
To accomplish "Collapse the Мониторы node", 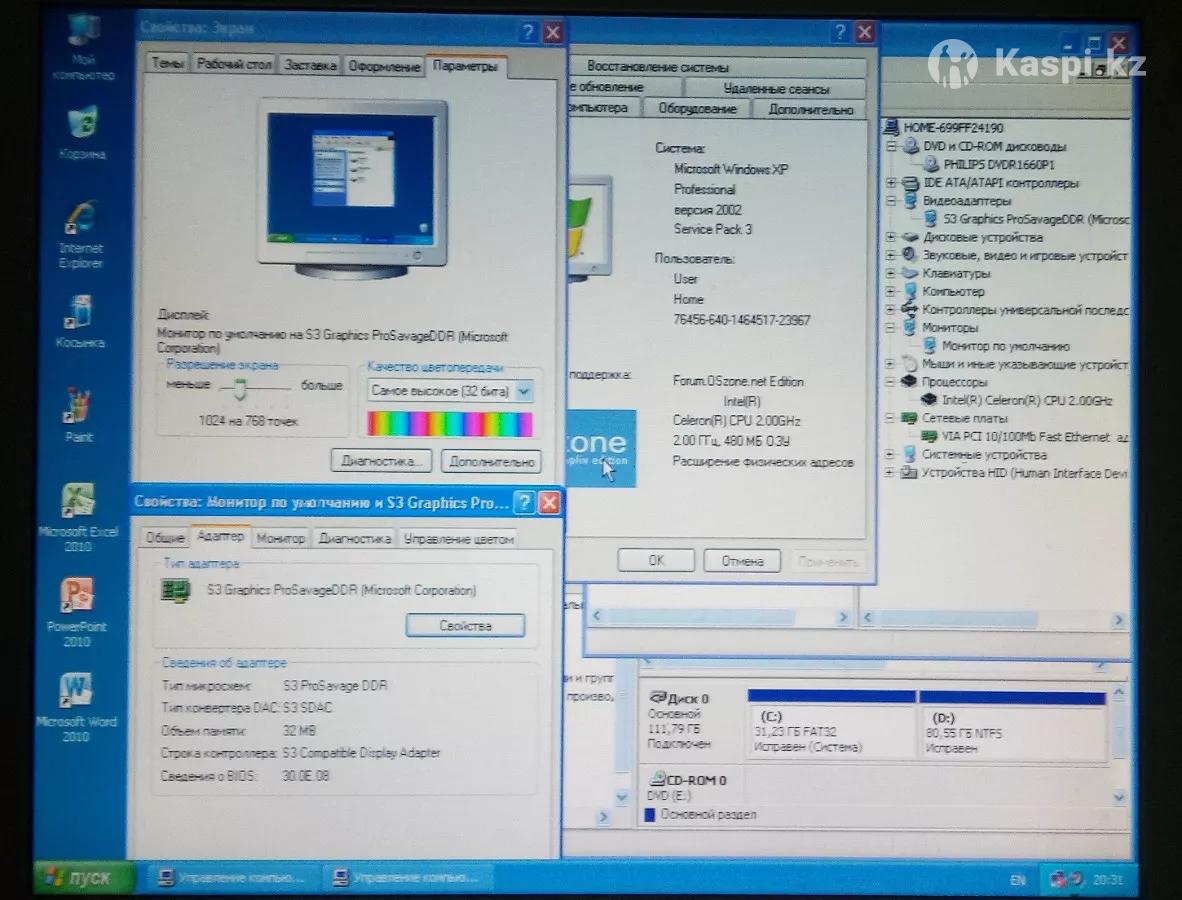I will point(891,327).
